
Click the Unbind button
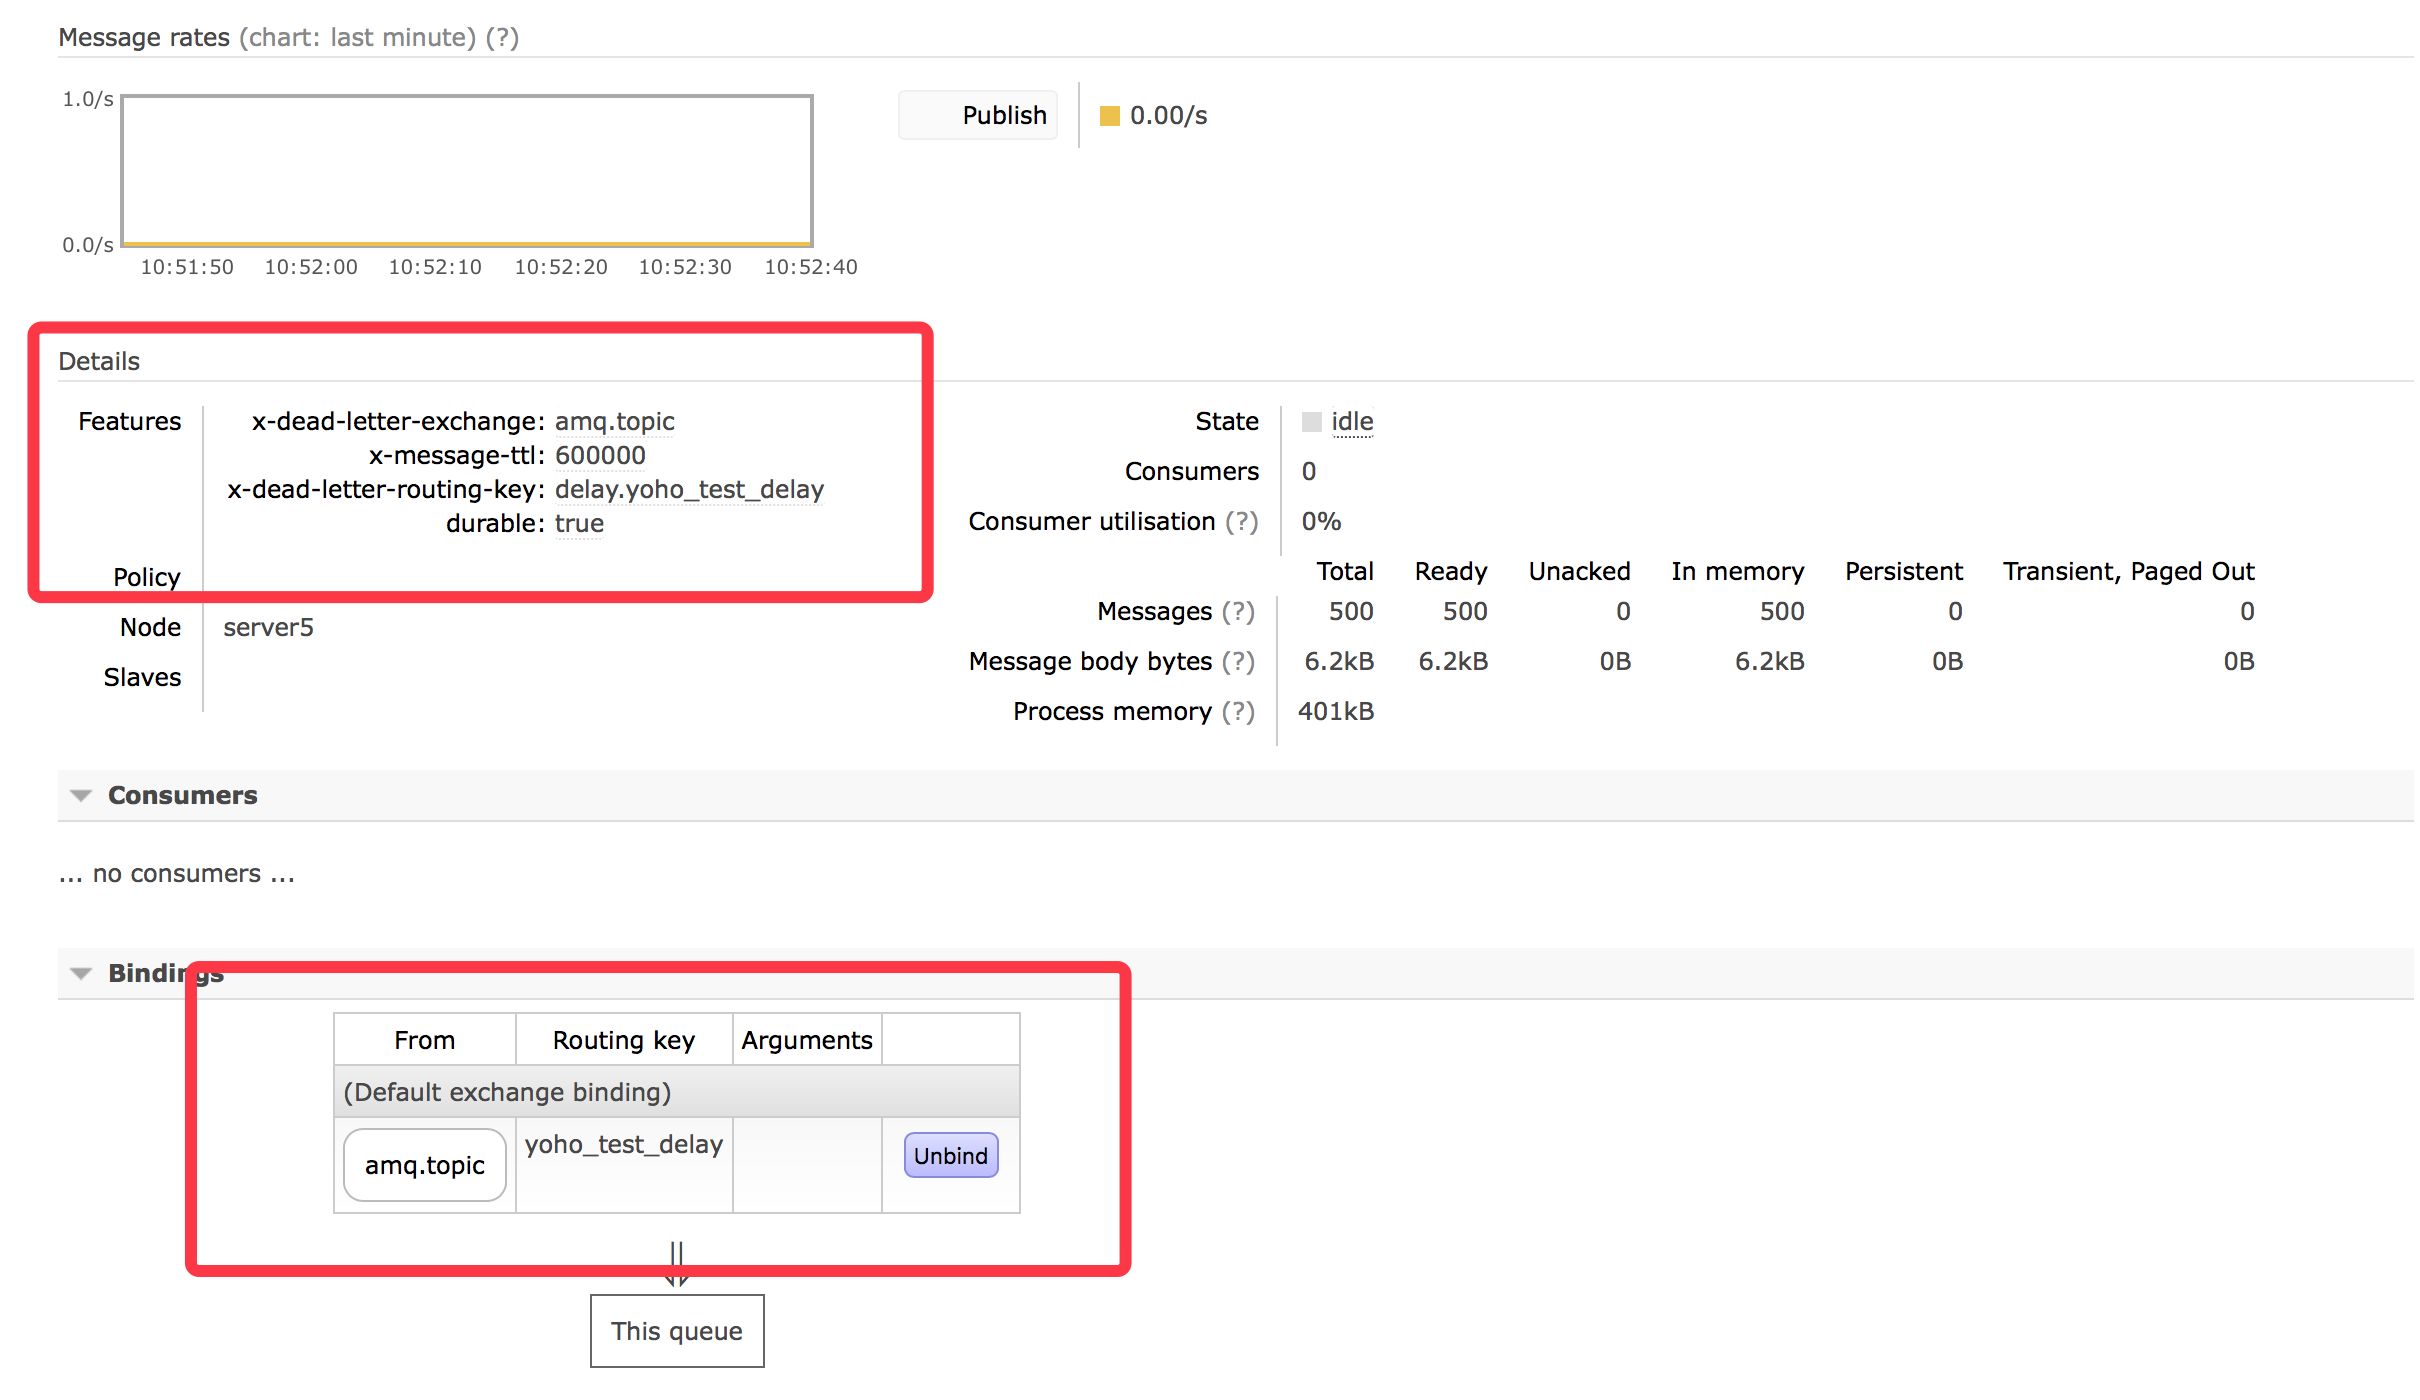click(950, 1156)
